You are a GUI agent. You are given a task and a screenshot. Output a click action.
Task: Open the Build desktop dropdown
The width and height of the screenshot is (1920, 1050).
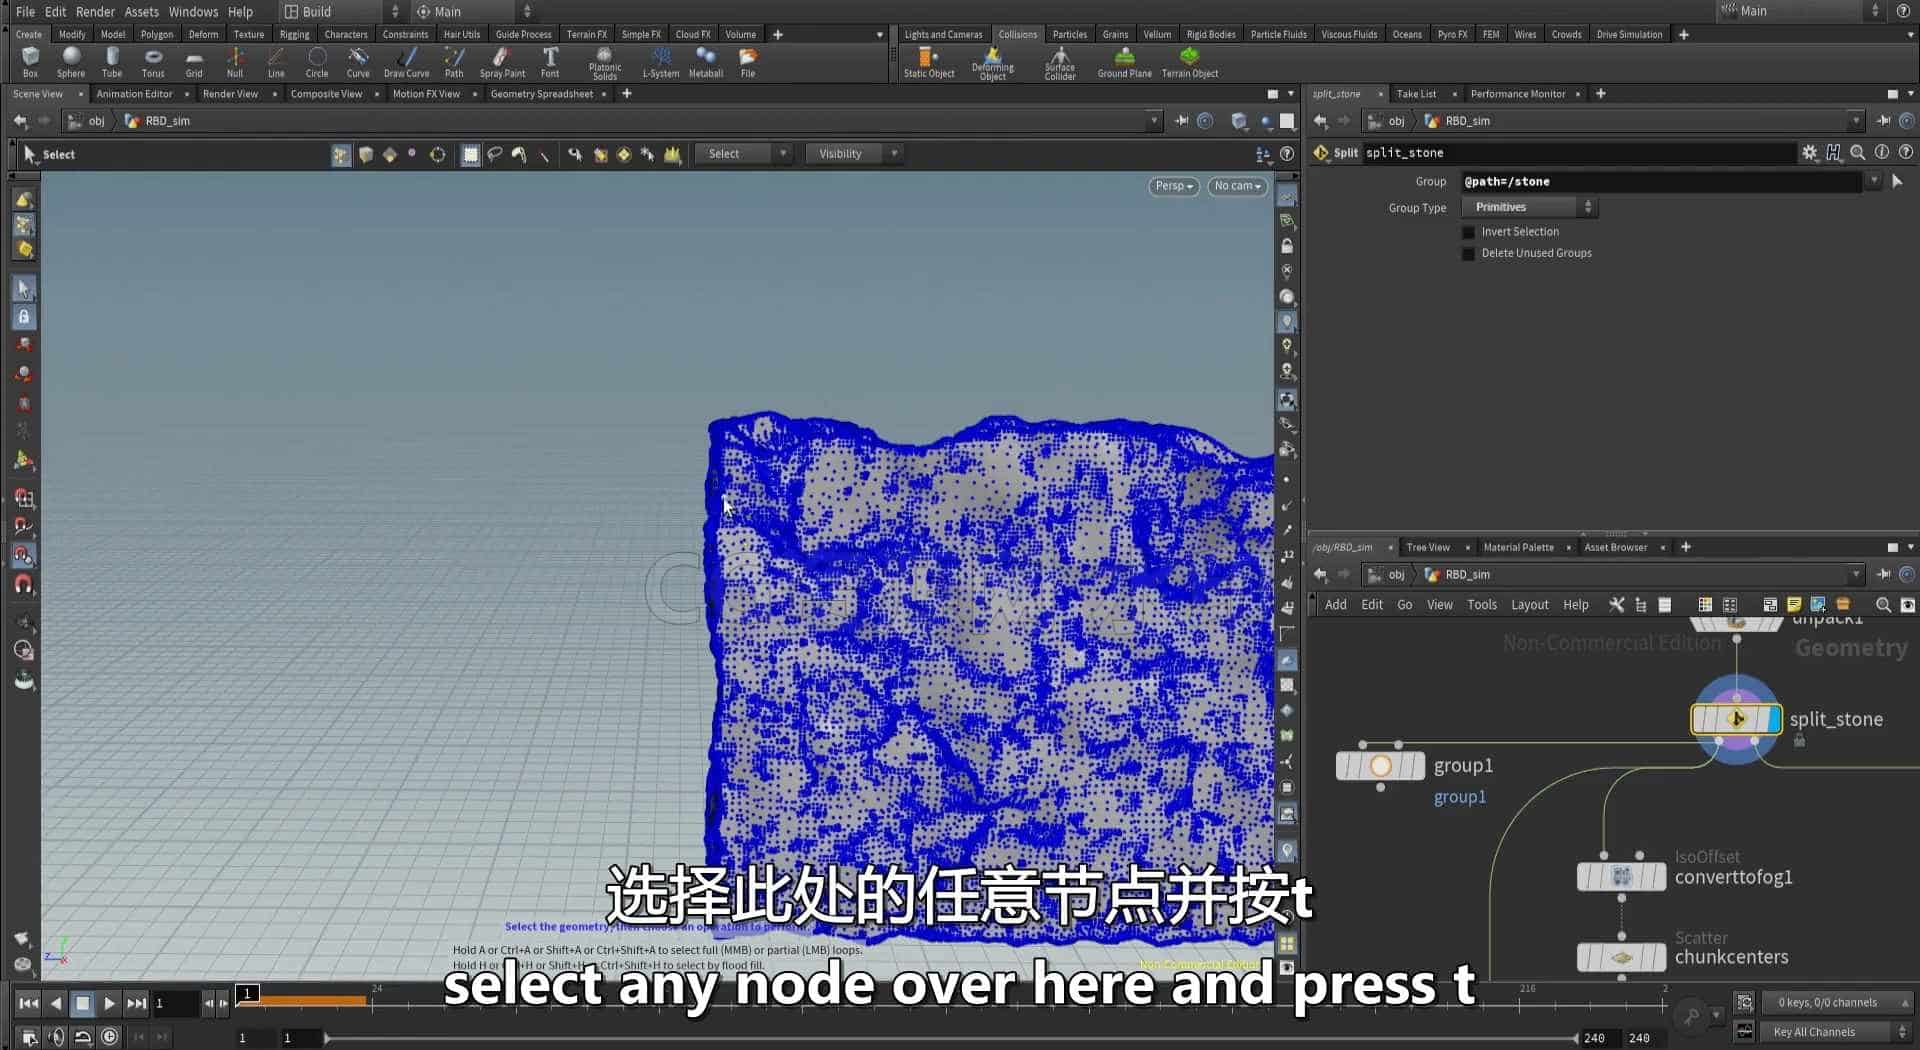[341, 12]
